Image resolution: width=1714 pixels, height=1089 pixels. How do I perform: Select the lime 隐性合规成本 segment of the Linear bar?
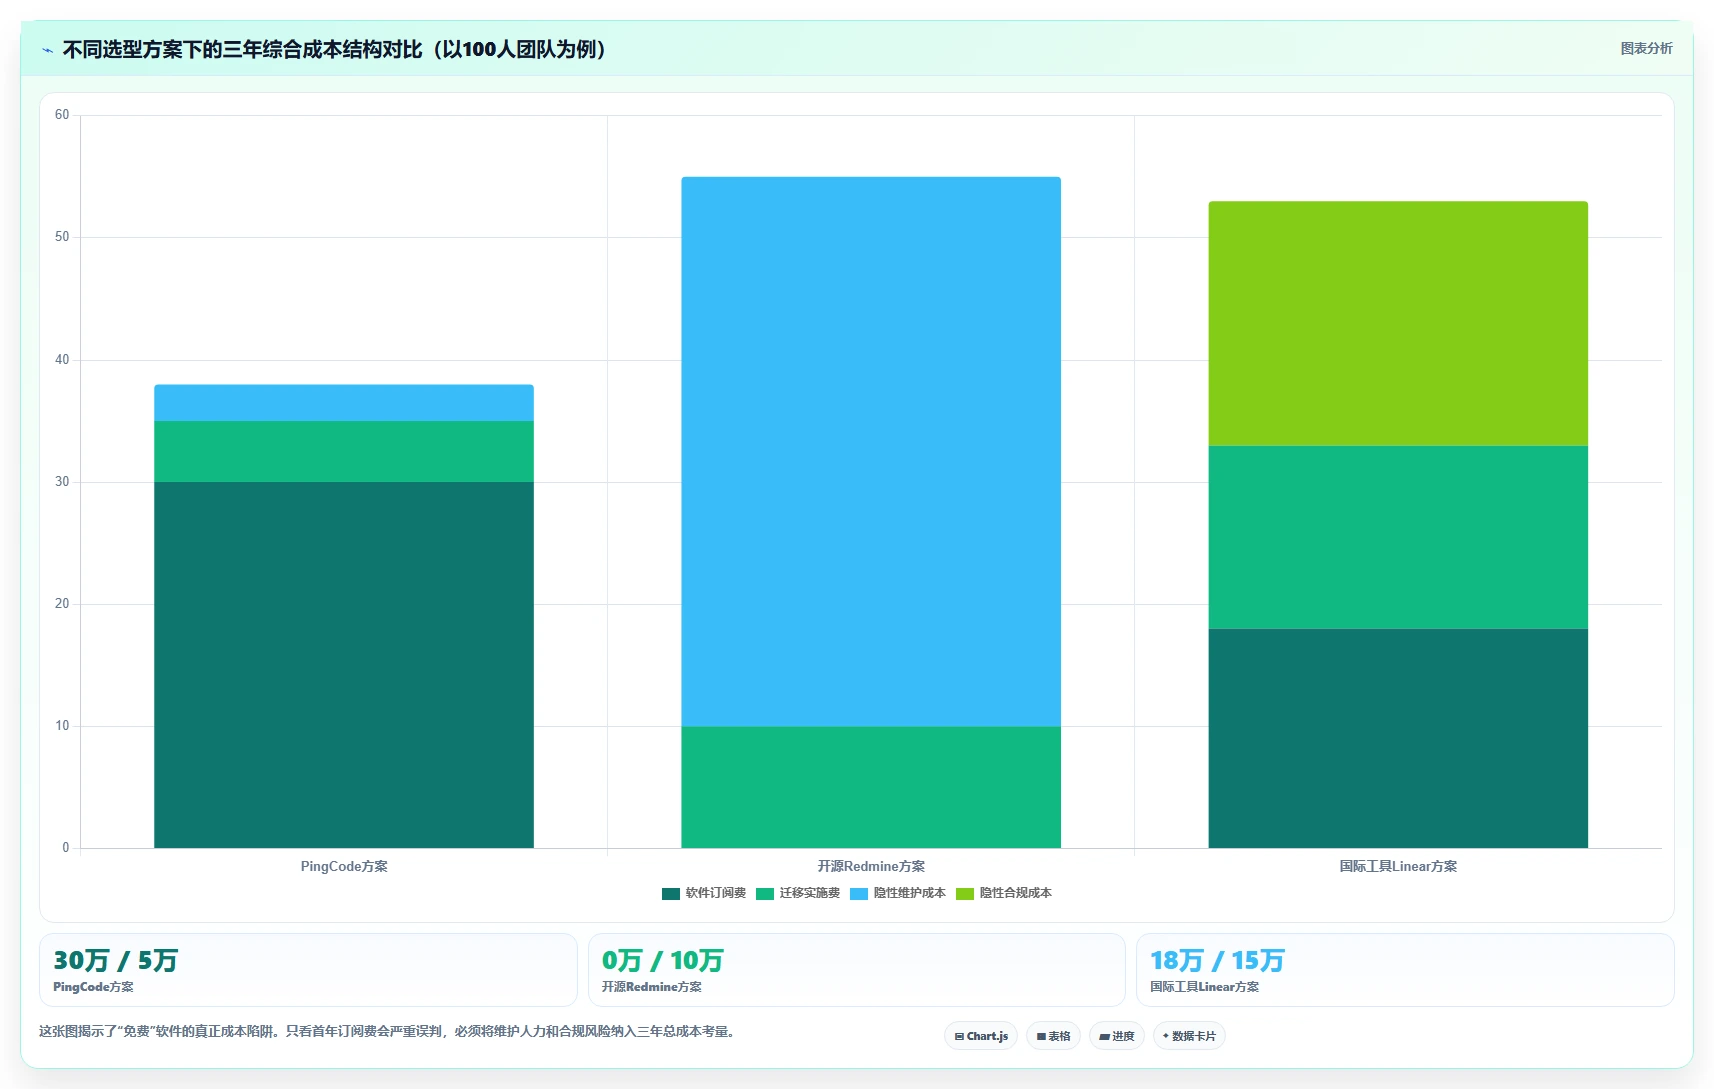pyautogui.click(x=1398, y=323)
